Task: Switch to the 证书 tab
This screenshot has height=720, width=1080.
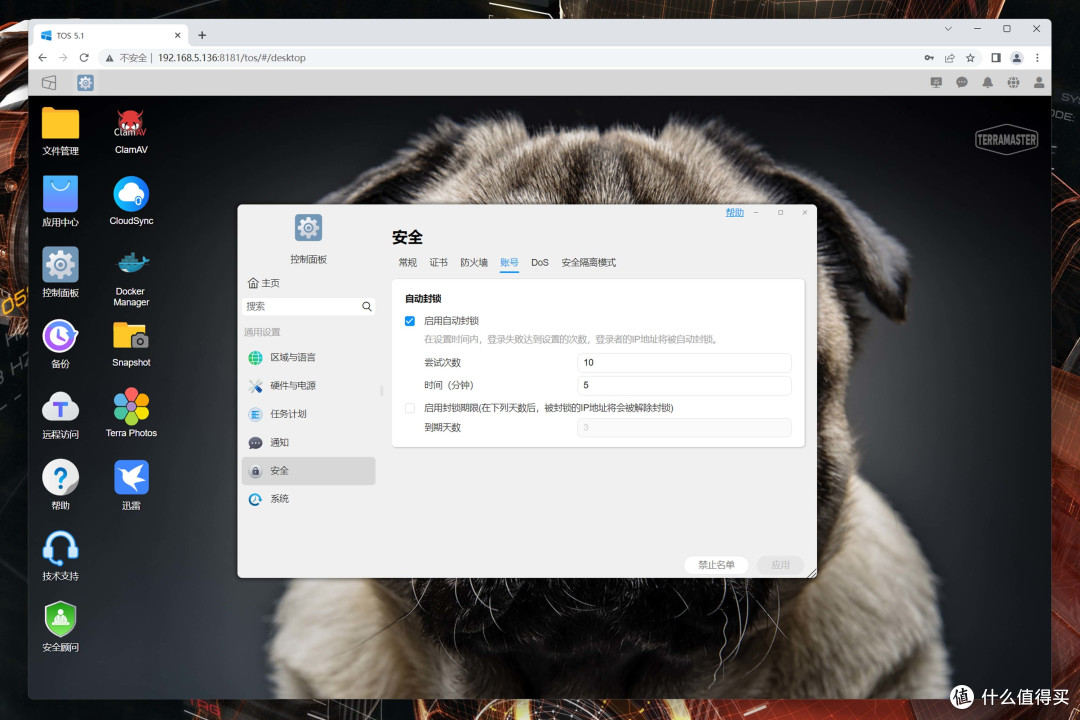Action: pos(439,263)
